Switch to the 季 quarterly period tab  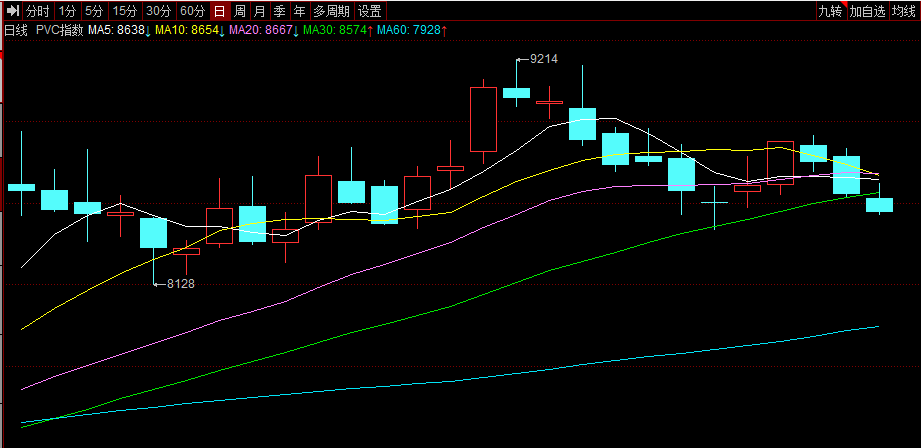pos(280,10)
